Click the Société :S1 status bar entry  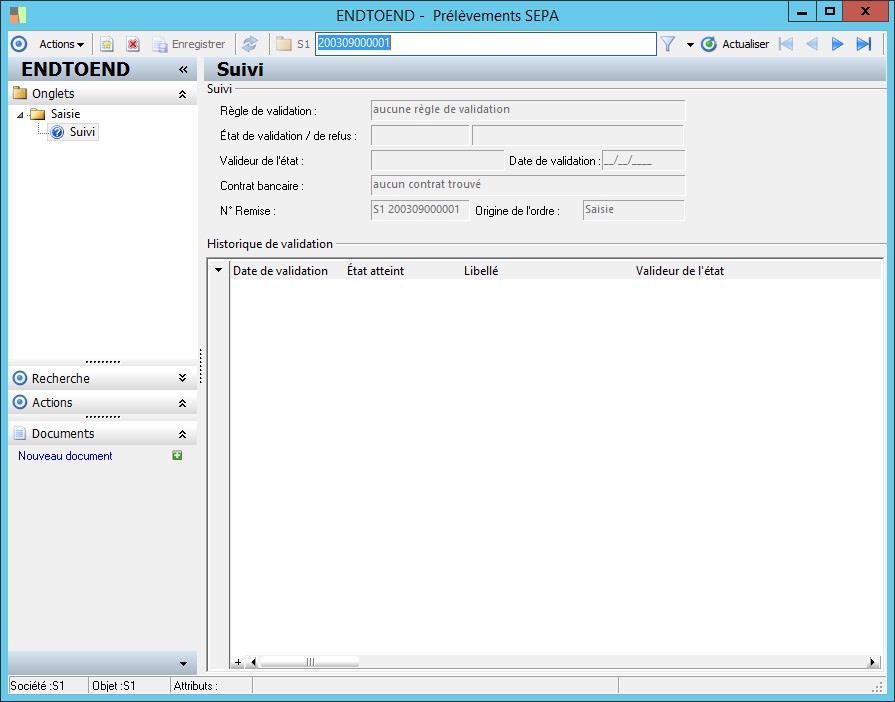(49, 685)
